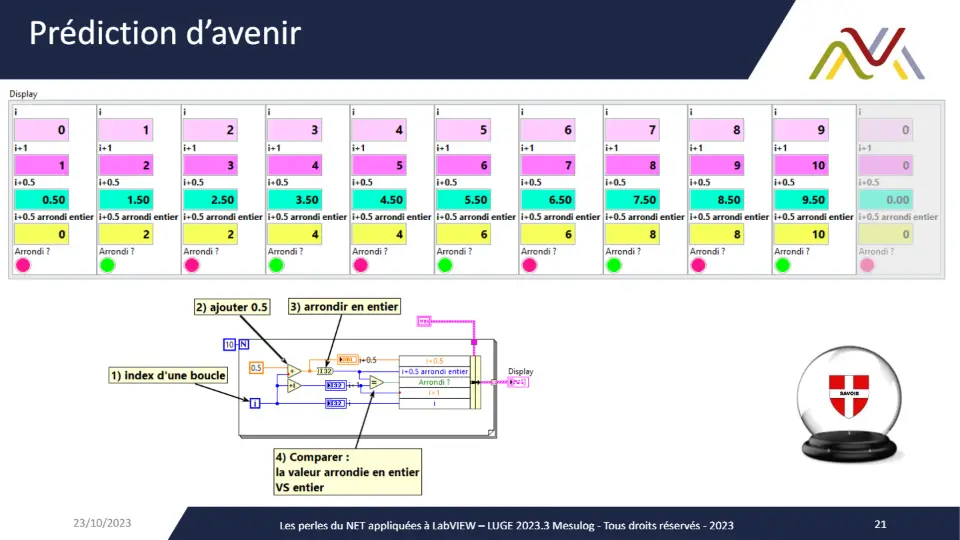The width and height of the screenshot is (960, 540).
Task: Select yellow rounded value in the i=1 column
Action: (126, 234)
